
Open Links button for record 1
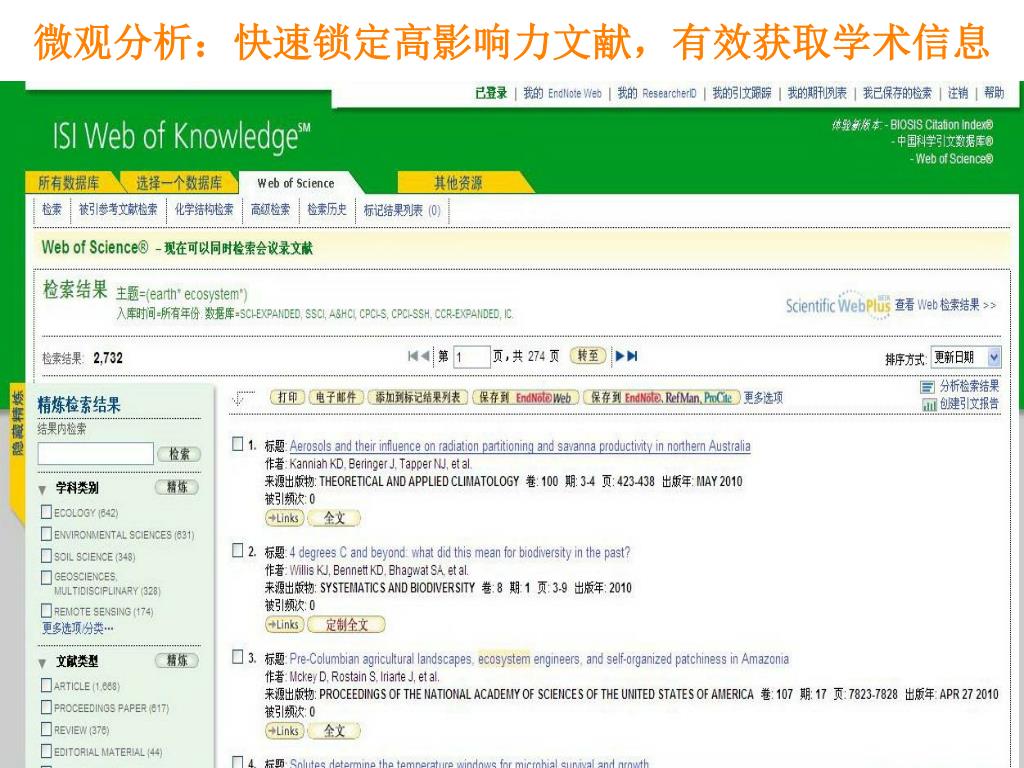click(x=283, y=518)
